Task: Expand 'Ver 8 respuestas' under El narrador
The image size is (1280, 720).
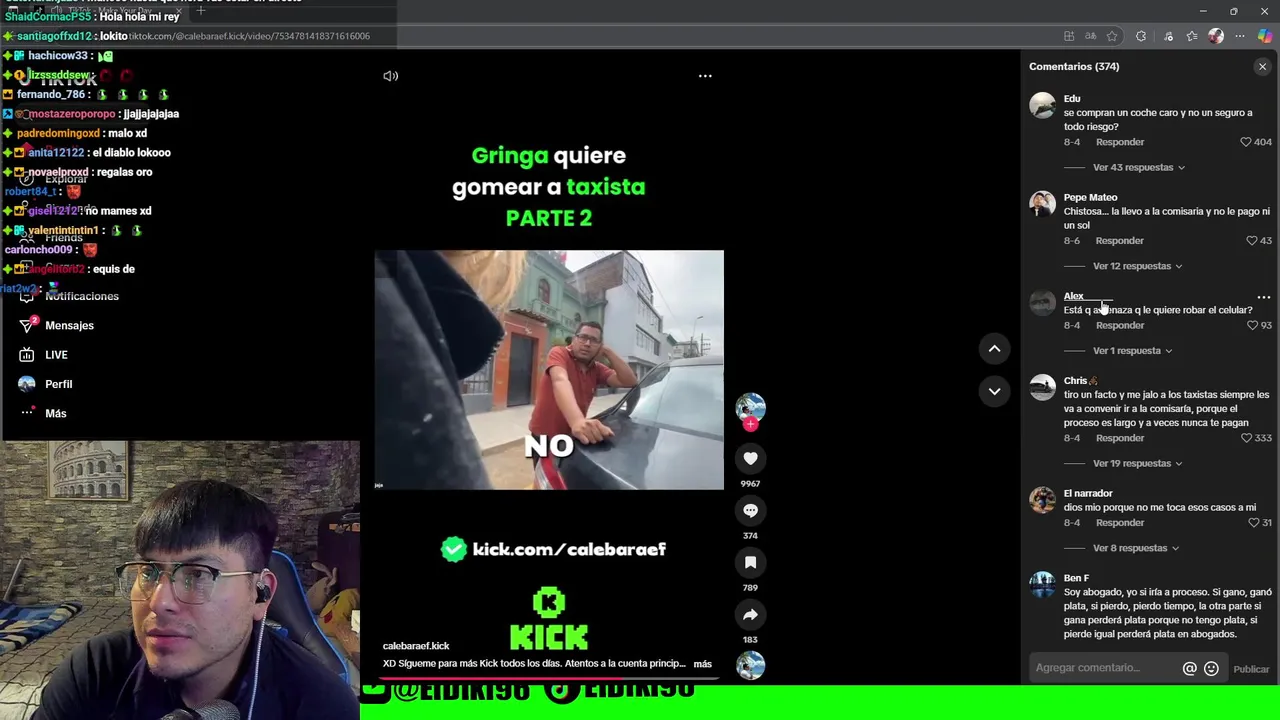Action: (1135, 548)
